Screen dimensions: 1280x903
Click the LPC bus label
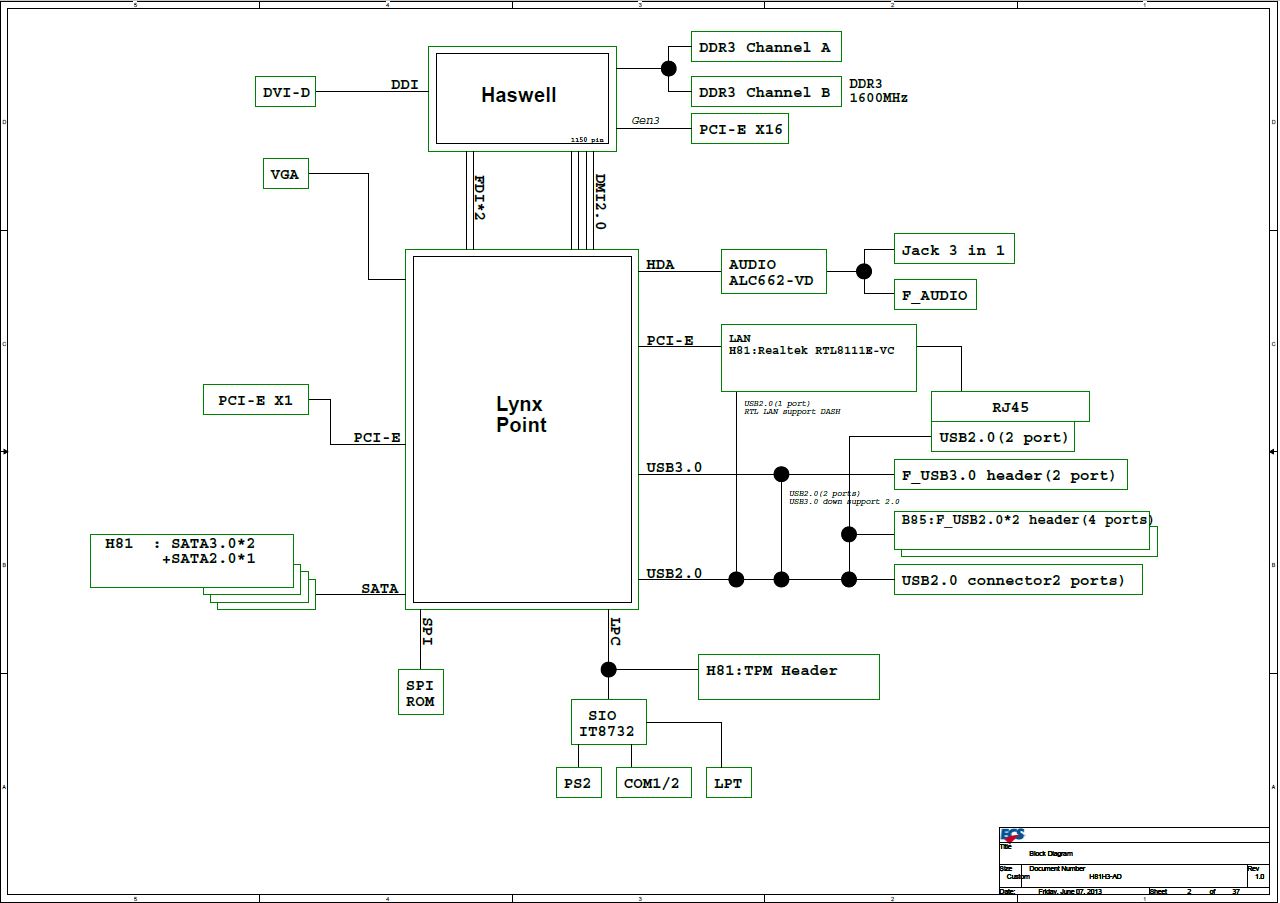(615, 632)
